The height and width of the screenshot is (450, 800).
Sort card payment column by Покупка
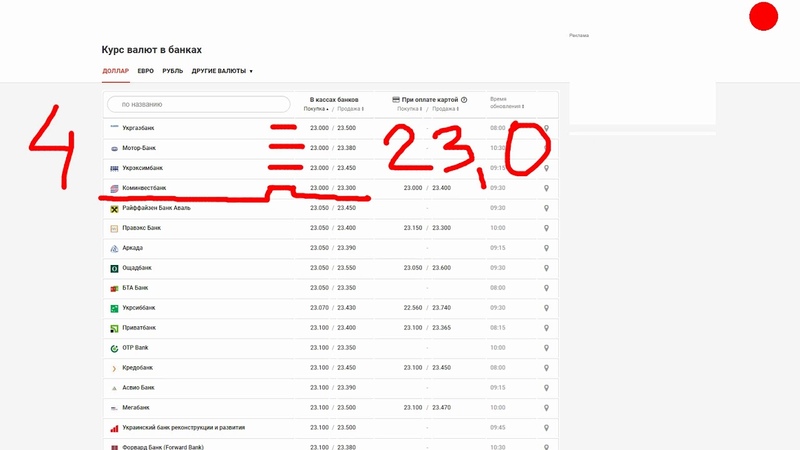[410, 109]
